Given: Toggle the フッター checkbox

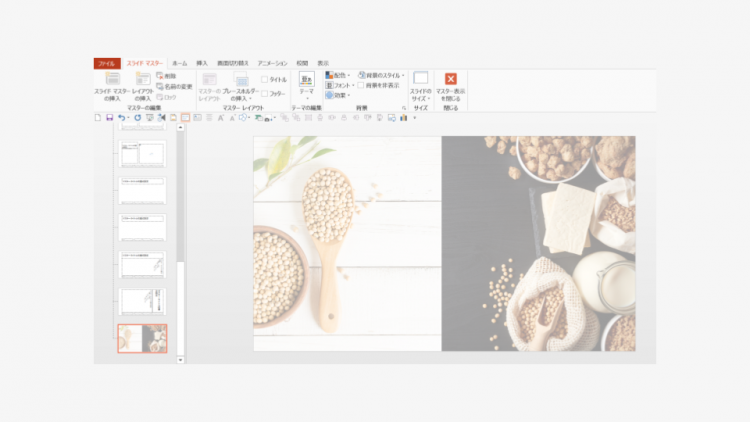Looking at the screenshot, I should tap(264, 93).
